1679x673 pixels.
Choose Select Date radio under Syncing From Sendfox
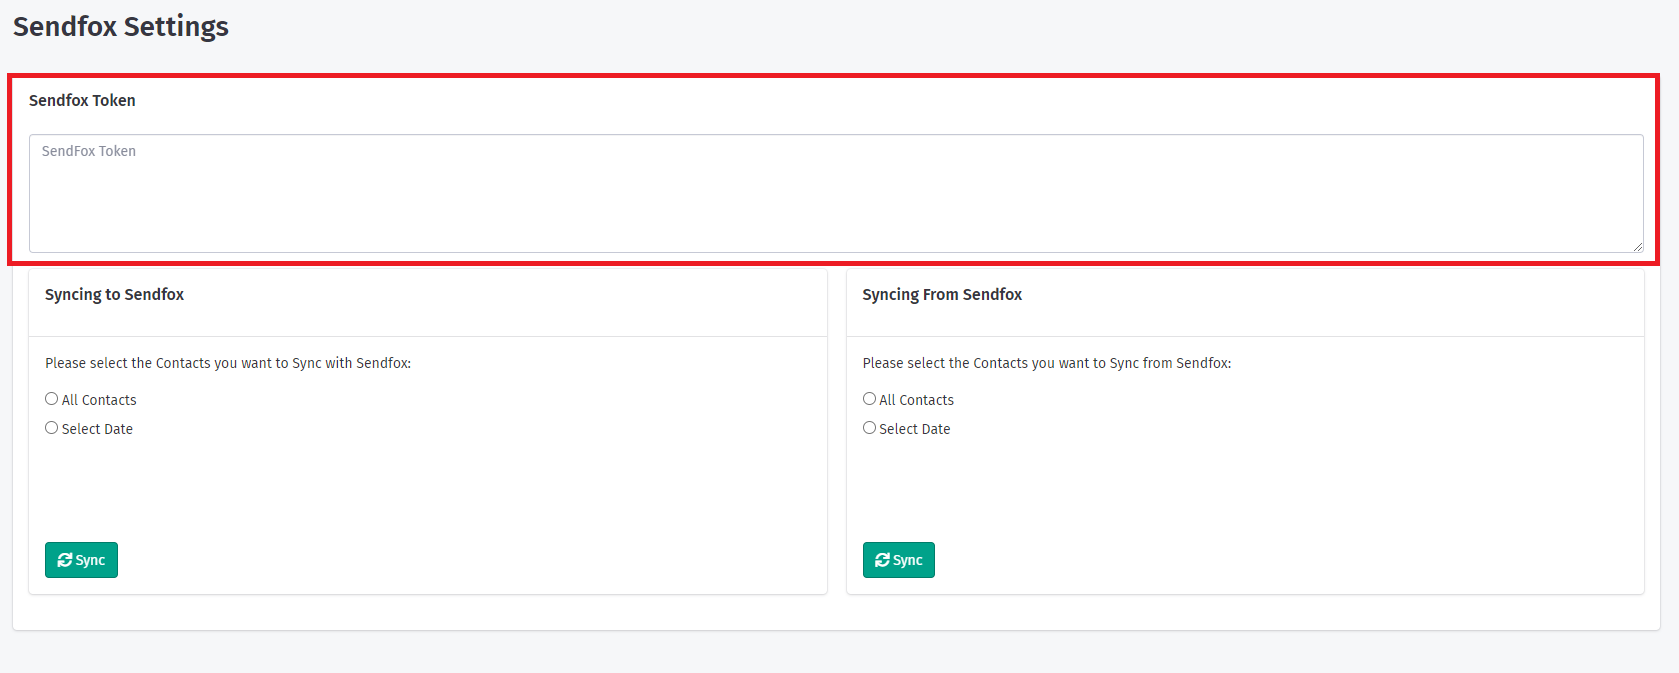click(x=869, y=428)
